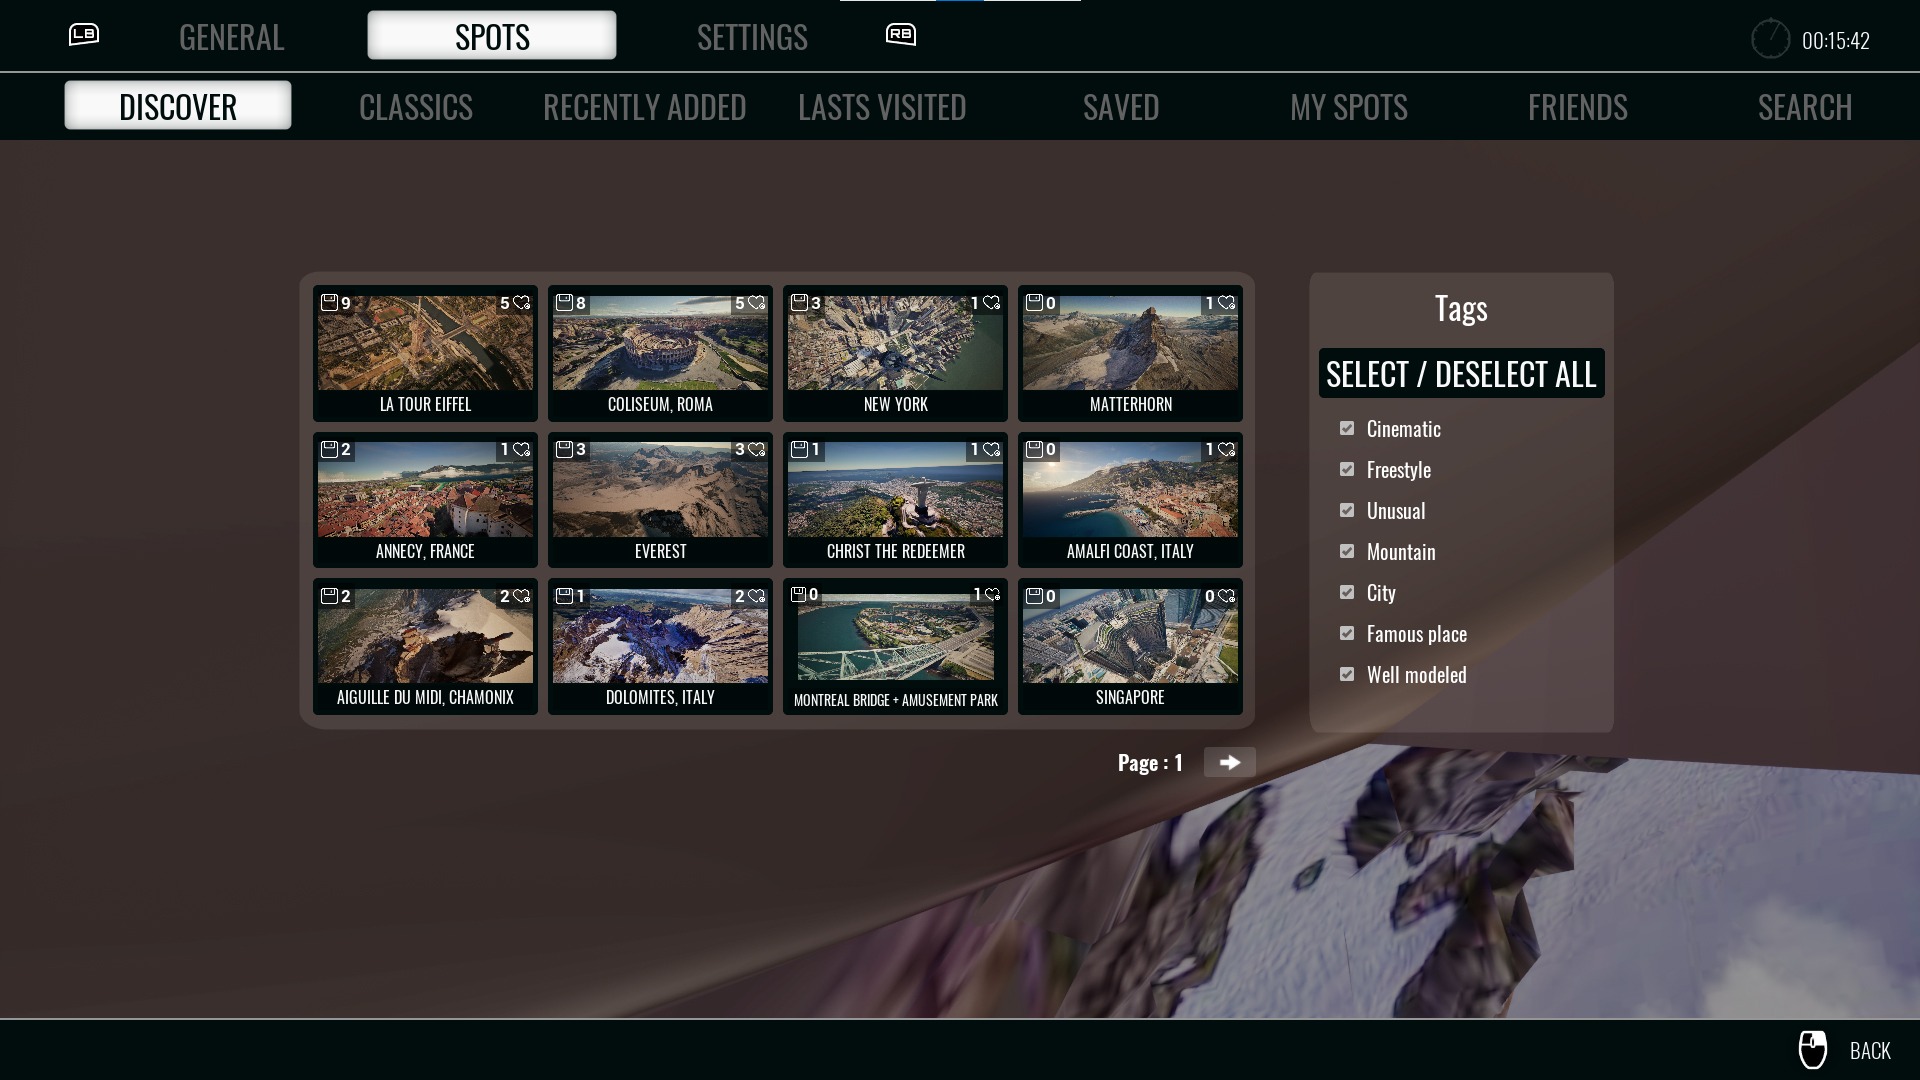The width and height of the screenshot is (1920, 1080).
Task: Click the Page : 1 indicator
Action: pyautogui.click(x=1150, y=762)
